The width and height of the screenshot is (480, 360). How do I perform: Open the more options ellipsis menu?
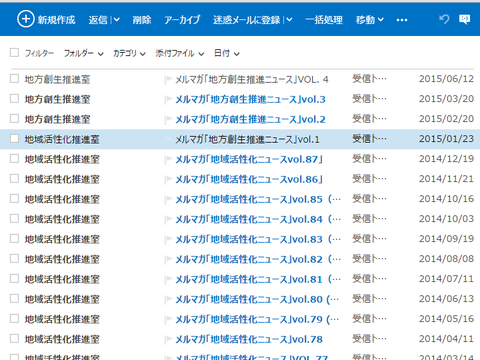click(x=402, y=20)
